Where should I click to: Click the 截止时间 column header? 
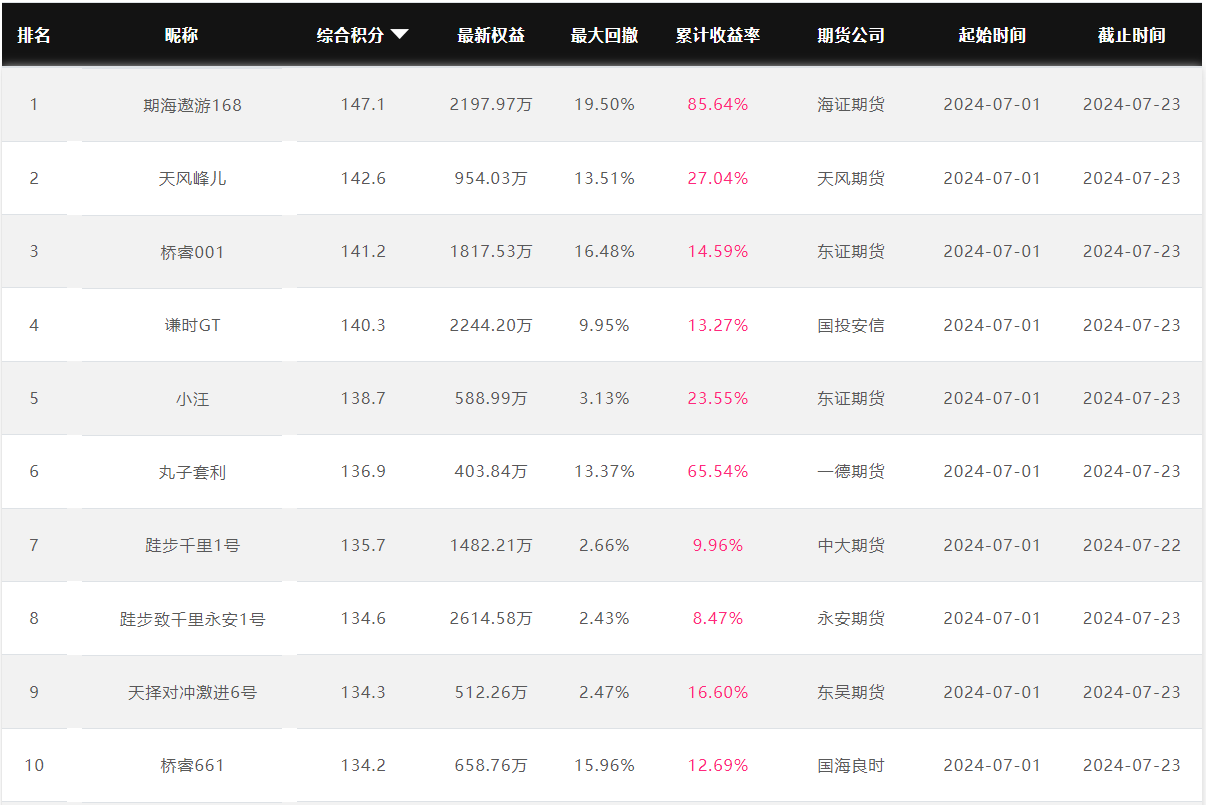click(1132, 35)
